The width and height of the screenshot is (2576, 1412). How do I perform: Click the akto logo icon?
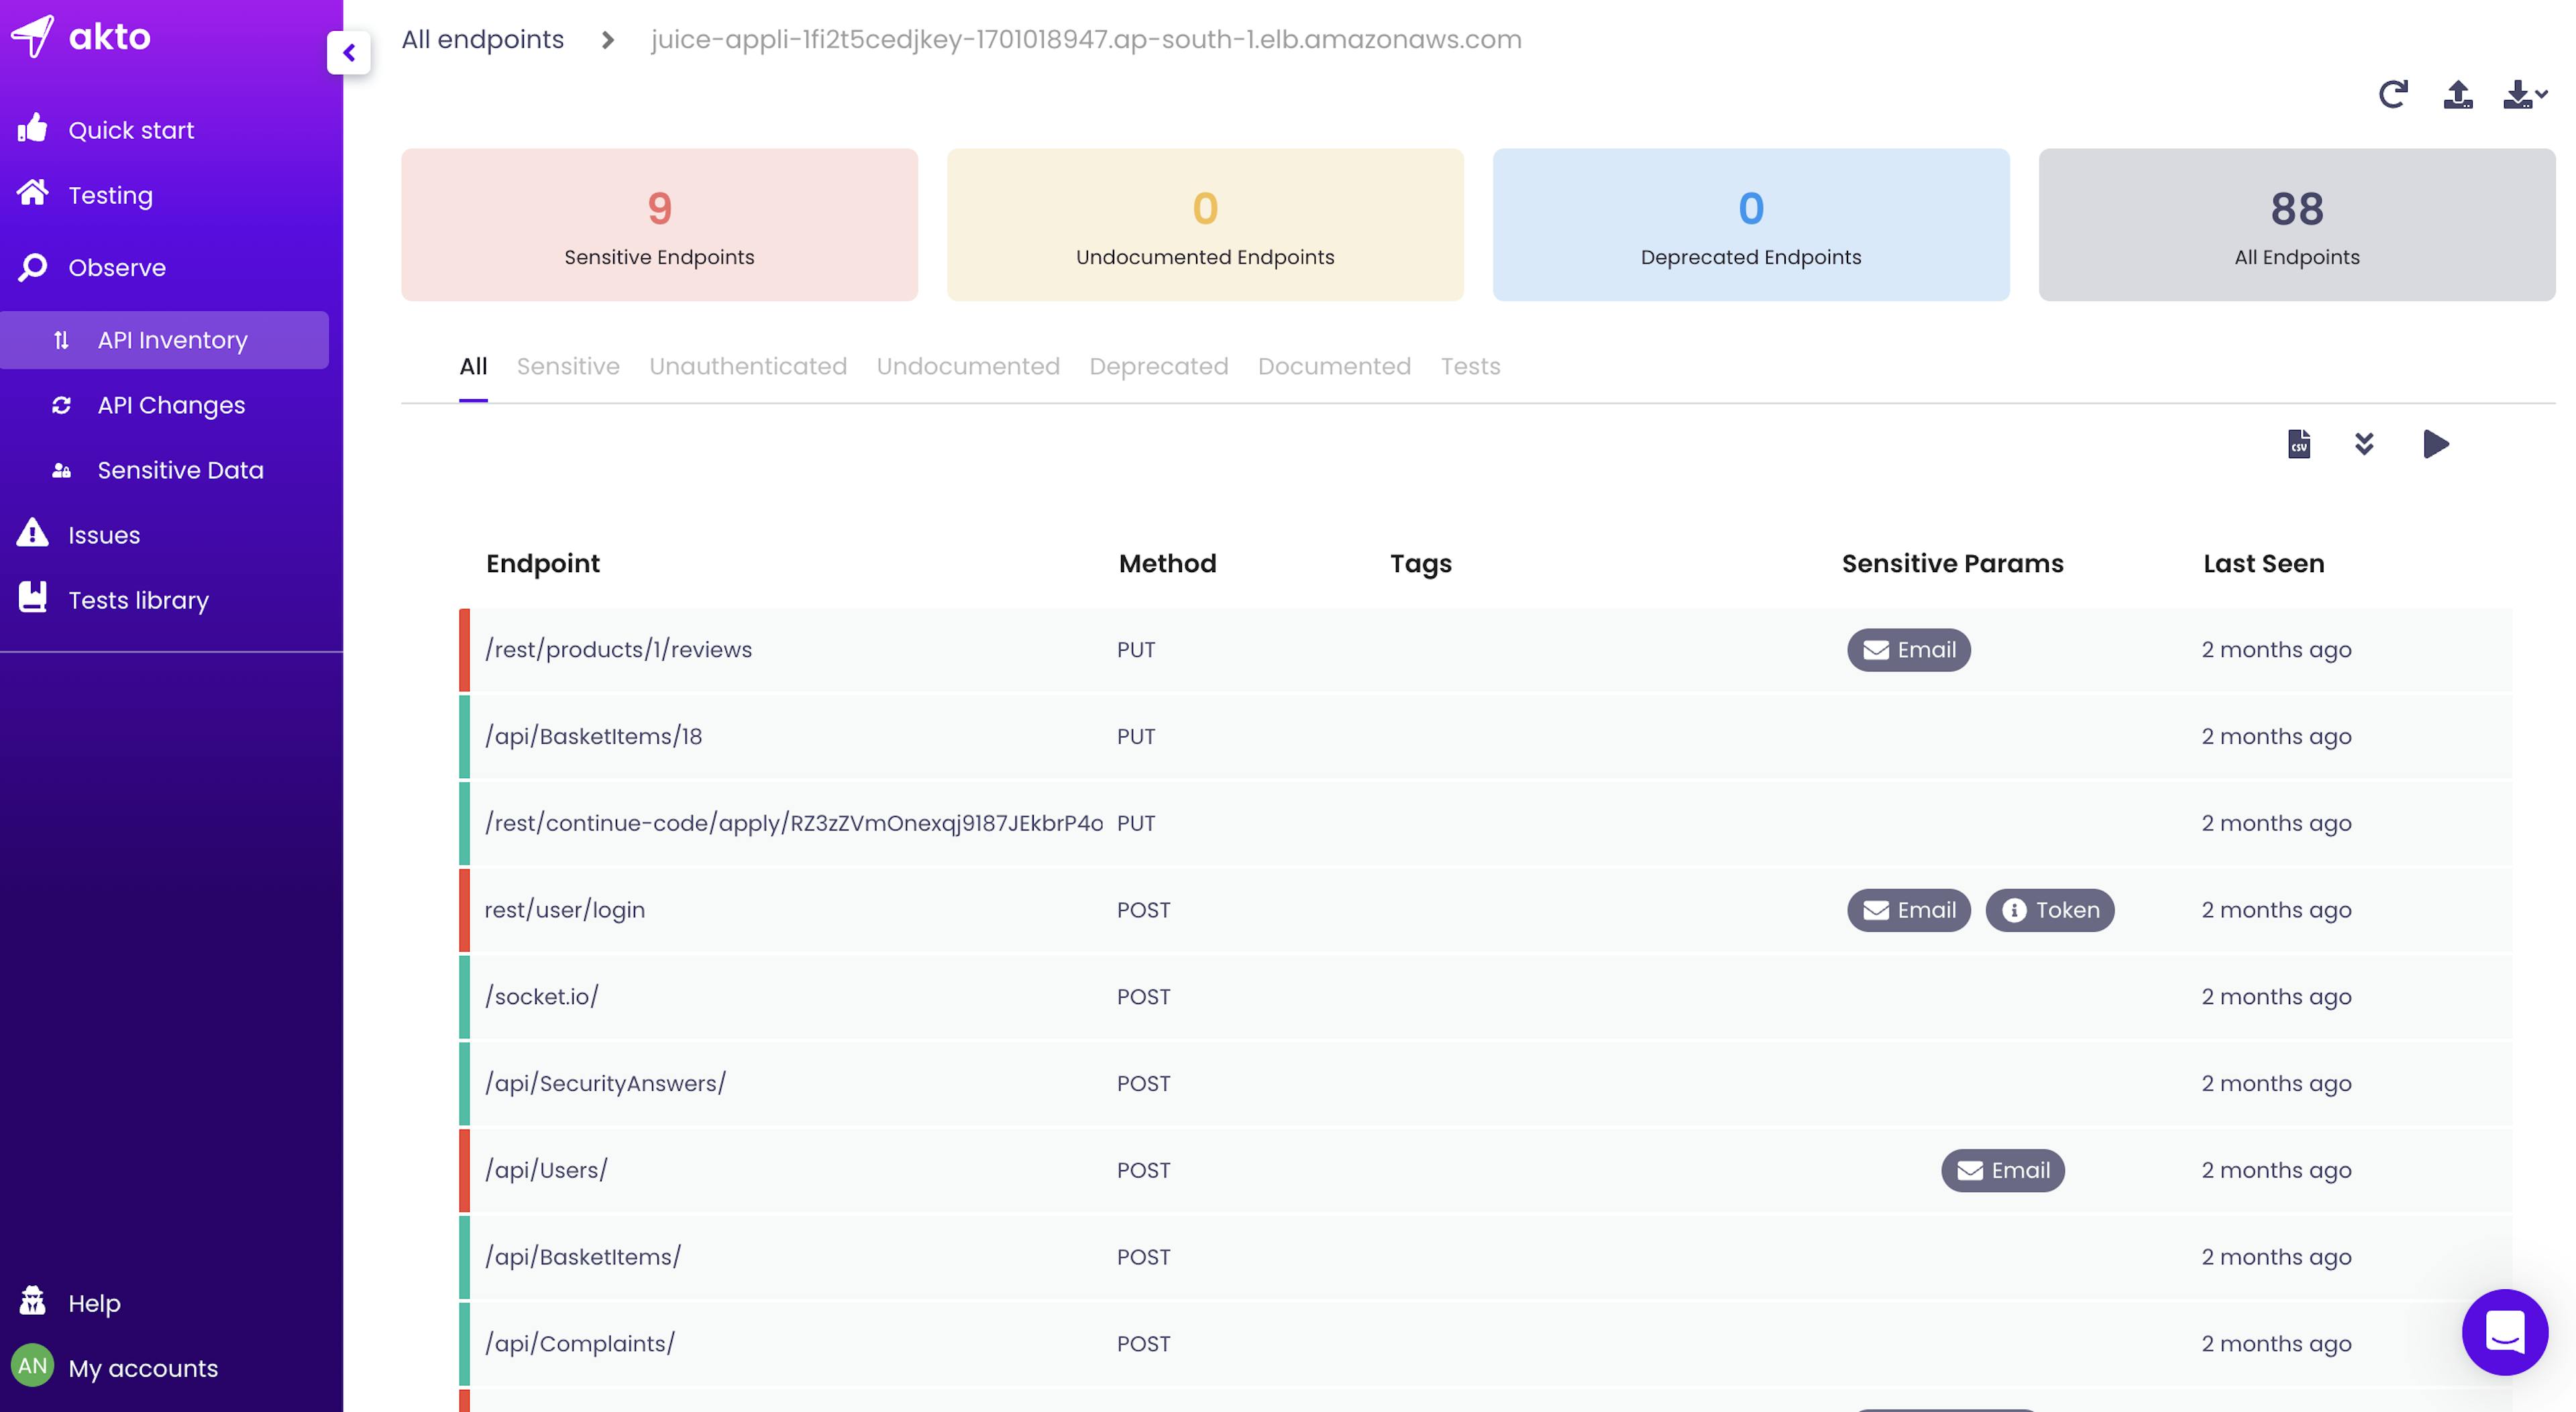pos(33,37)
